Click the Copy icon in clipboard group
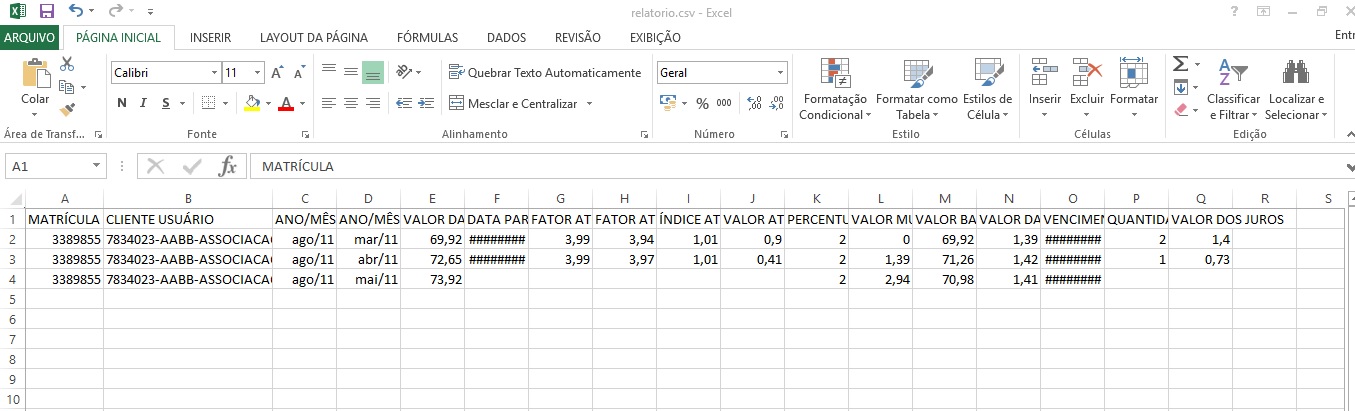 coord(67,87)
